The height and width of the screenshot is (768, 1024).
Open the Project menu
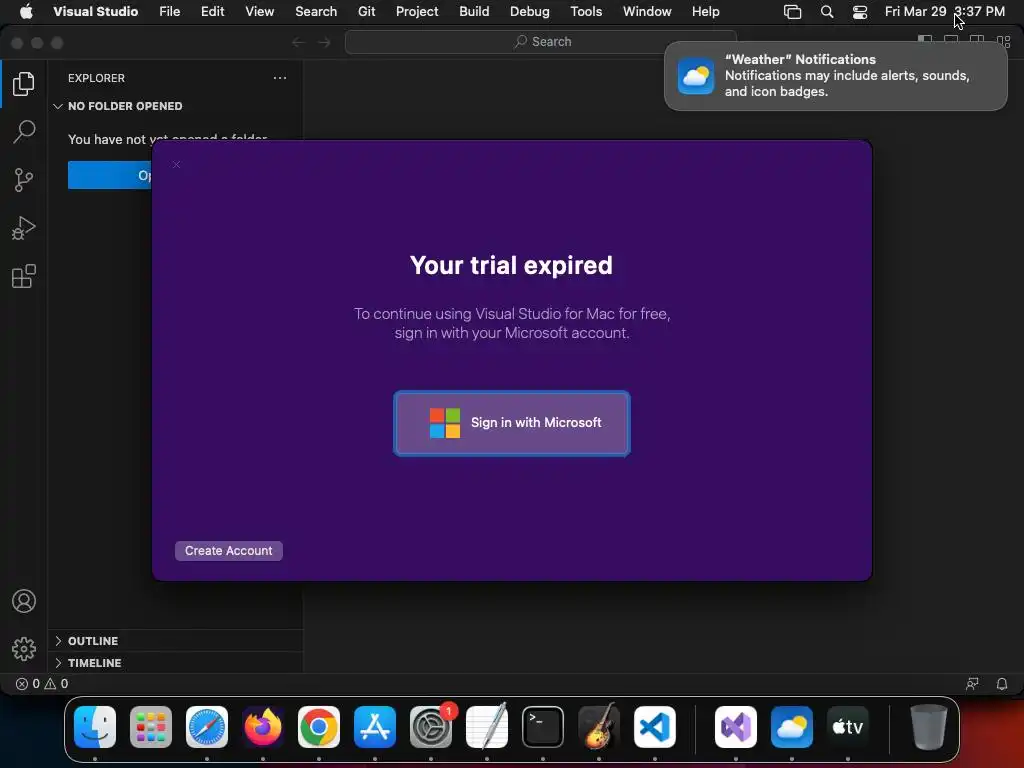[417, 12]
